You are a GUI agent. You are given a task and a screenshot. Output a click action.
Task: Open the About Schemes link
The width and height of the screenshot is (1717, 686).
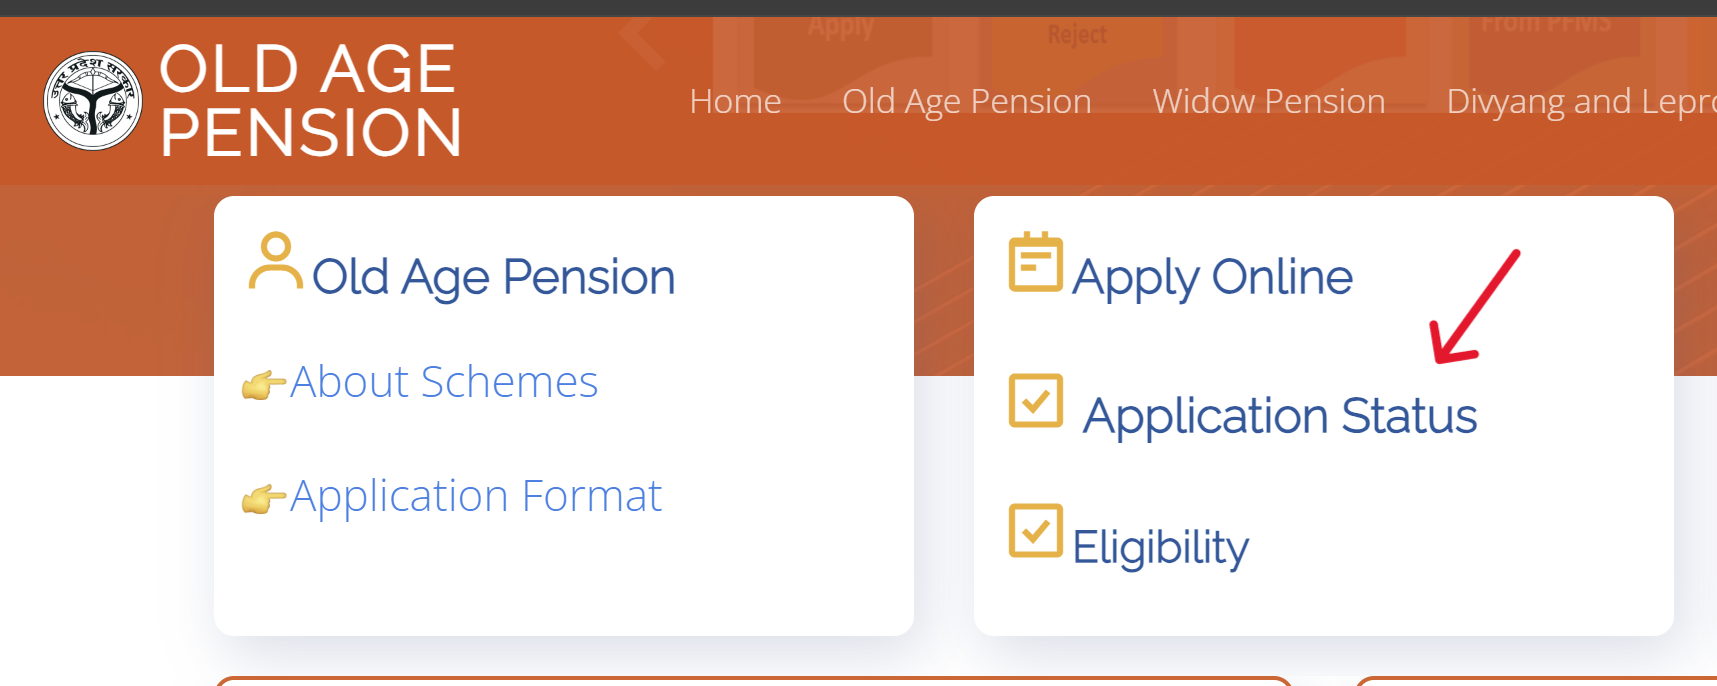[443, 381]
